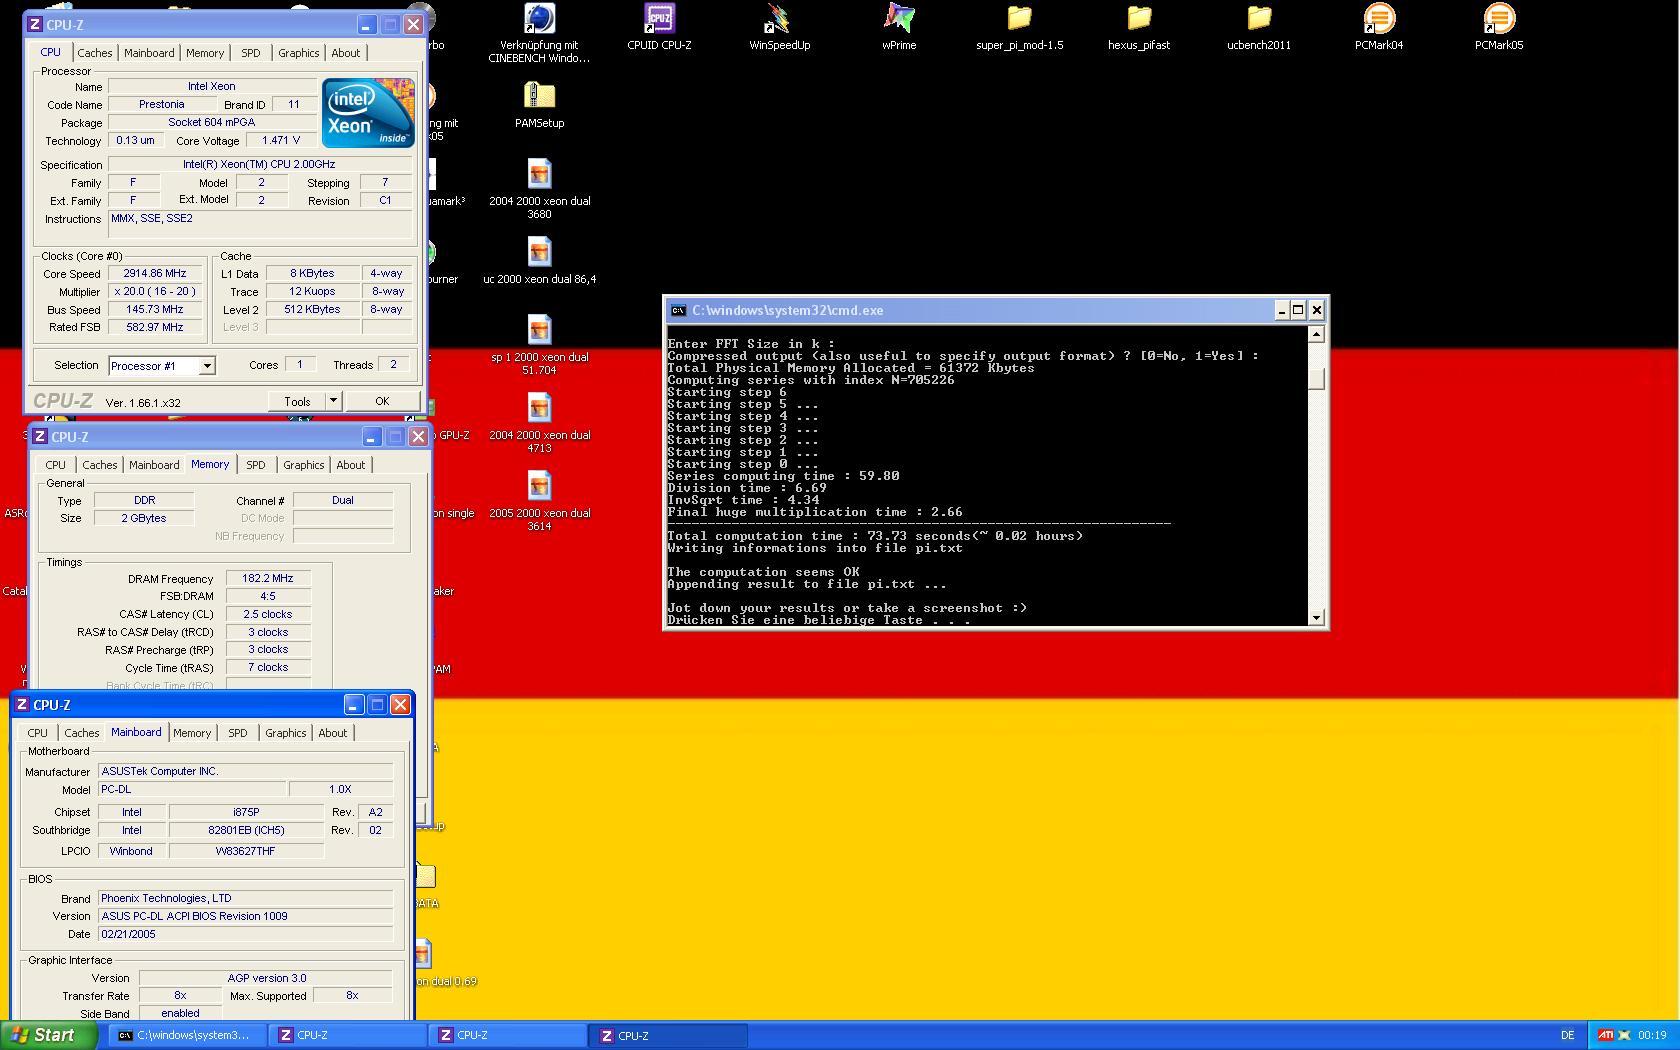The image size is (1680, 1050).
Task: Open PAMSetup archive icon
Action: [539, 97]
